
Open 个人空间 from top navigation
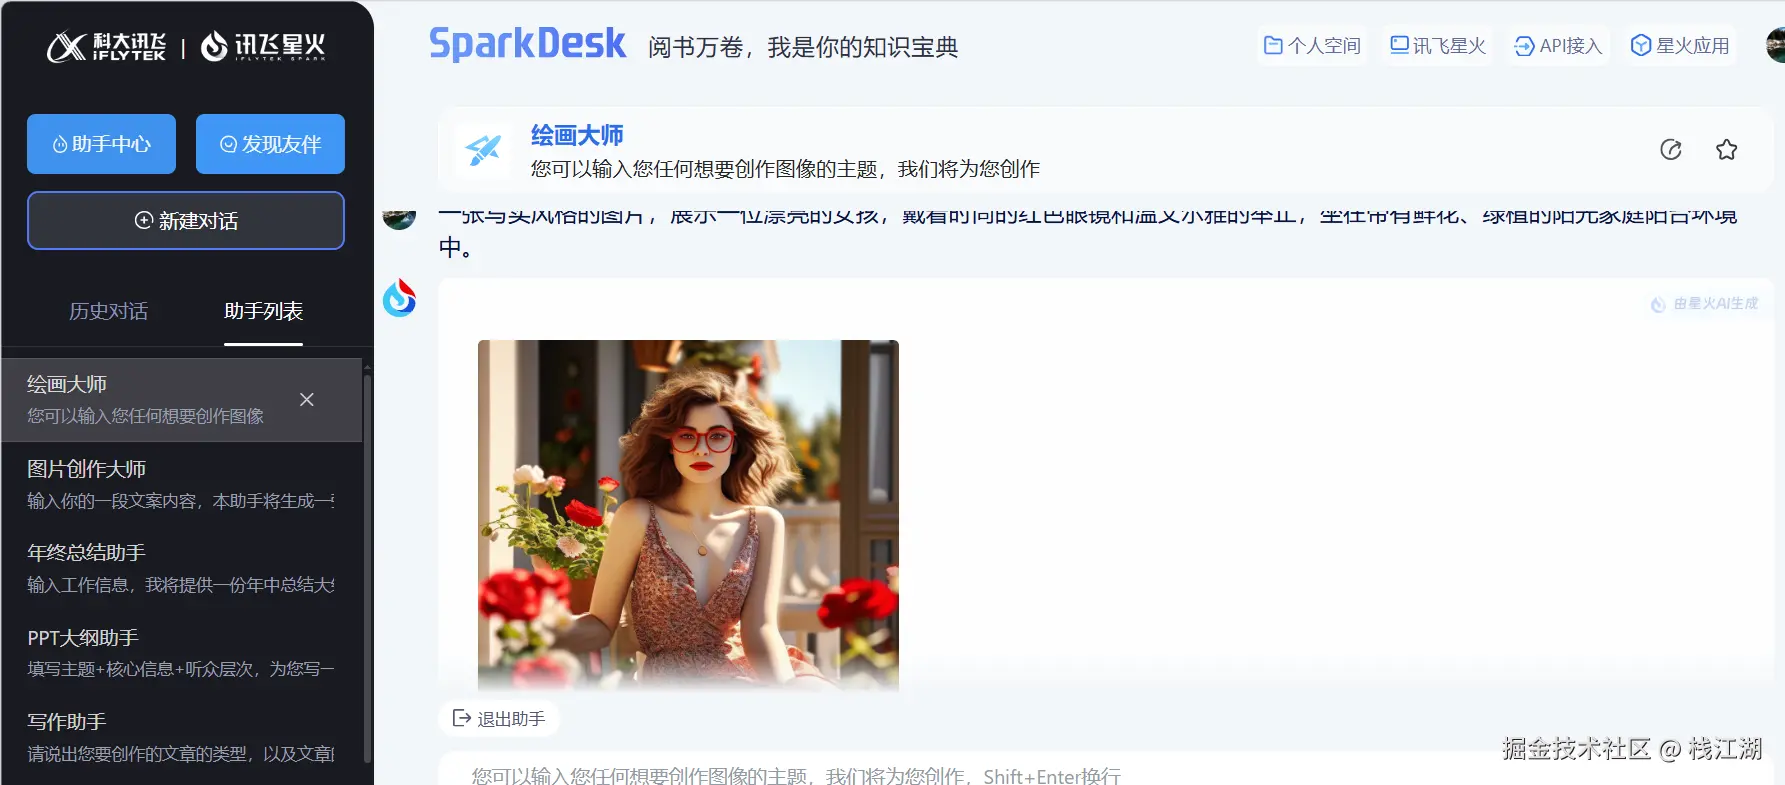pyautogui.click(x=1312, y=46)
